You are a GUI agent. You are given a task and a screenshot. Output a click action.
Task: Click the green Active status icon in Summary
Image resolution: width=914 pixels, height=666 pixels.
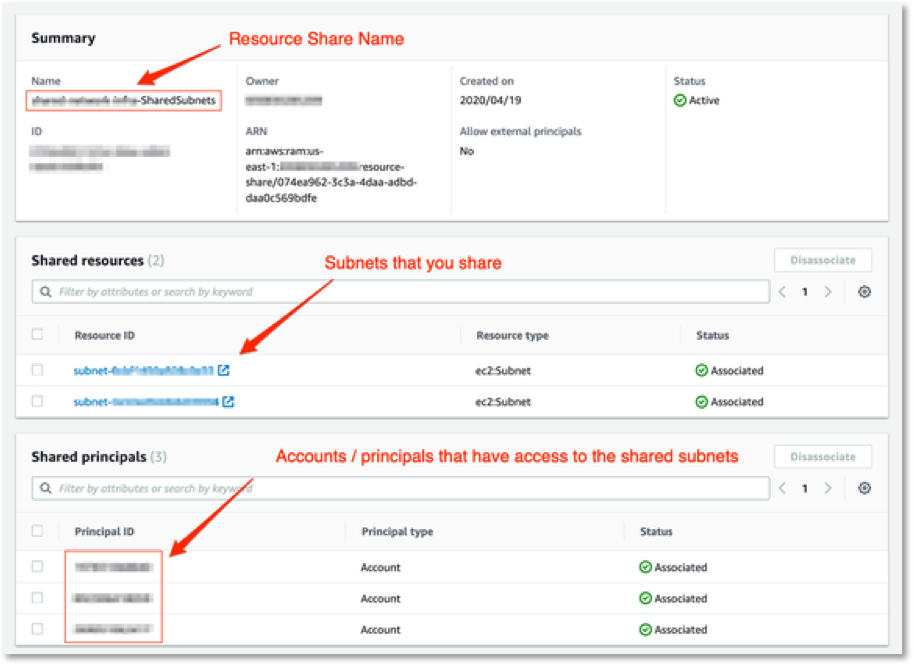(x=681, y=100)
